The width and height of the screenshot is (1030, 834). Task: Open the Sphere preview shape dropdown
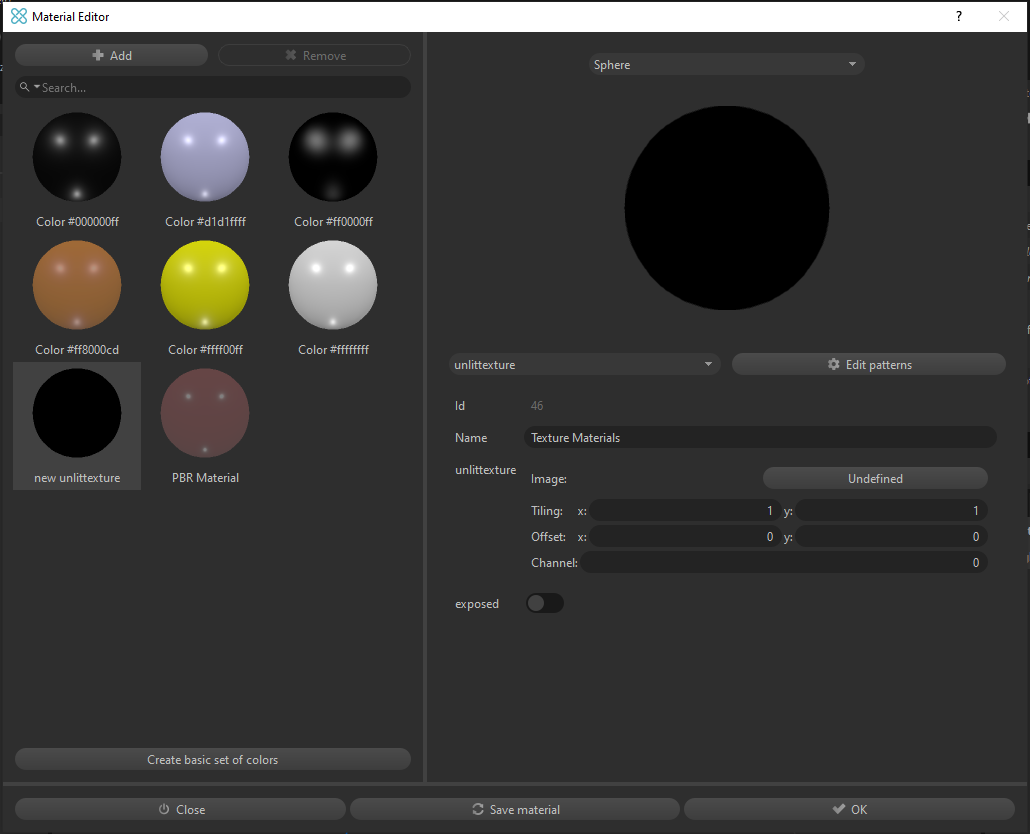pyautogui.click(x=726, y=65)
